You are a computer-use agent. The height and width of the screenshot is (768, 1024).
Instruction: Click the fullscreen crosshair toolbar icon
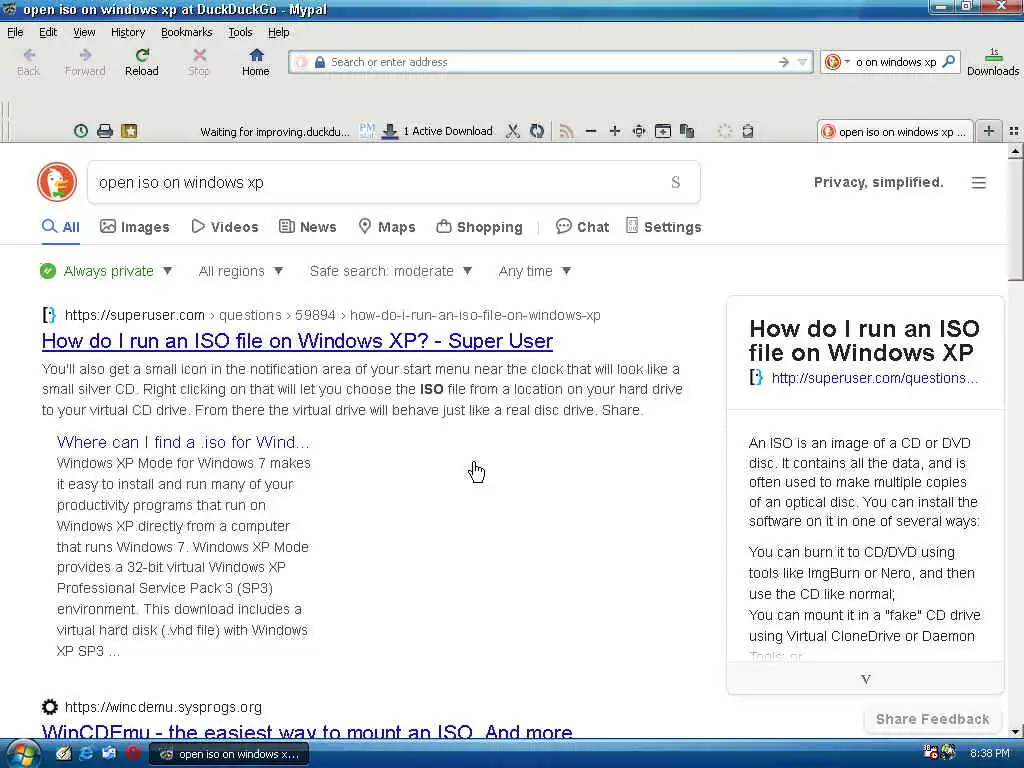point(639,131)
